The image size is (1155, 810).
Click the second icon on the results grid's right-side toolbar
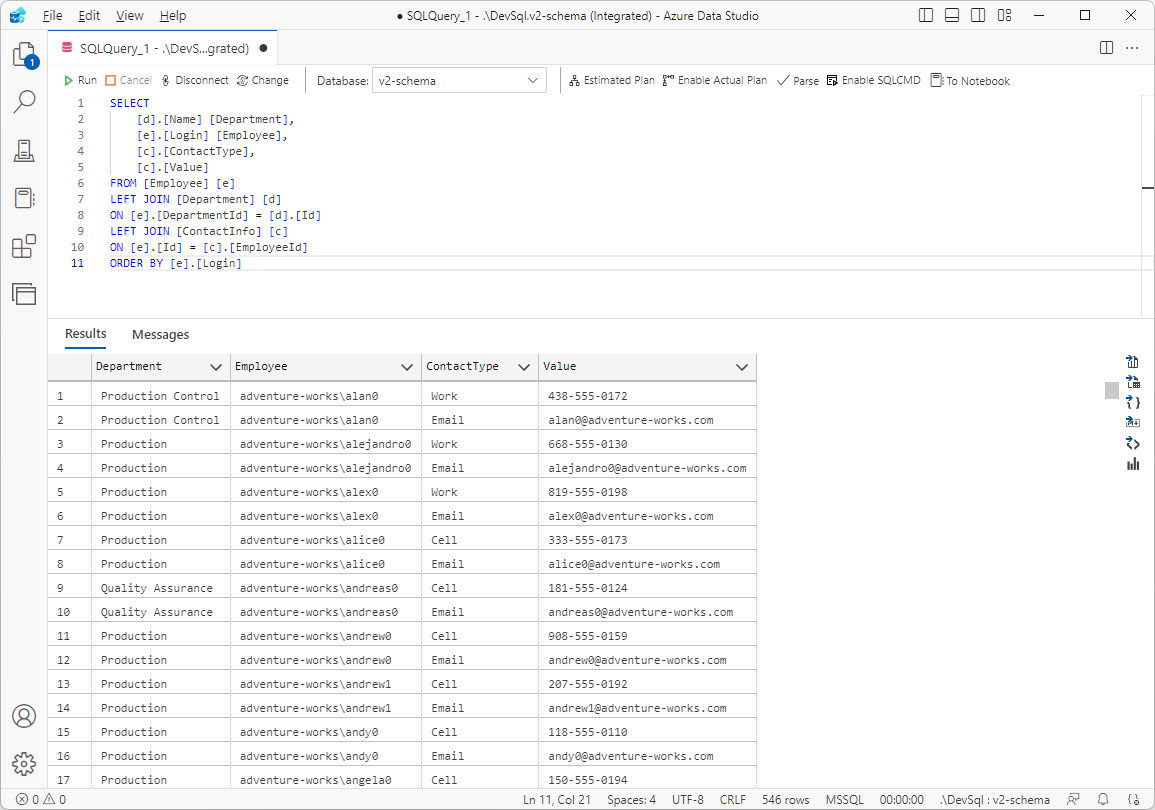pos(1133,381)
